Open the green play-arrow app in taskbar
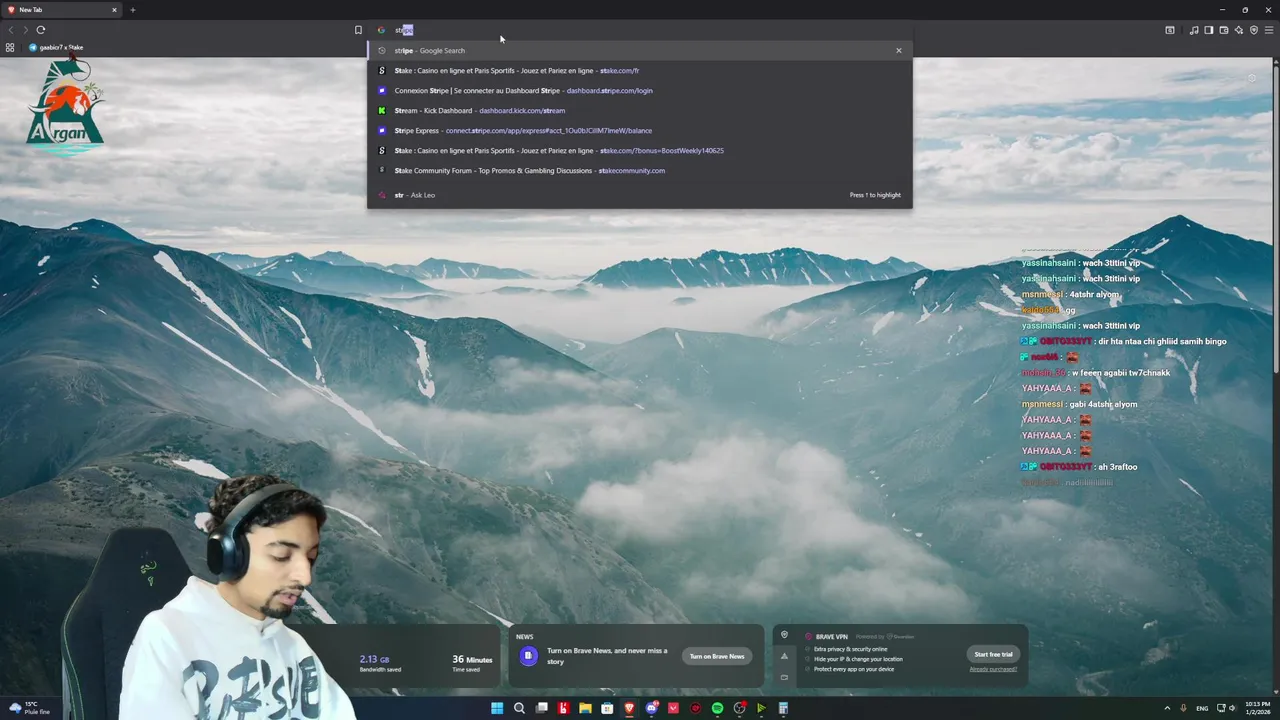This screenshot has height=720, width=1280. click(x=761, y=708)
